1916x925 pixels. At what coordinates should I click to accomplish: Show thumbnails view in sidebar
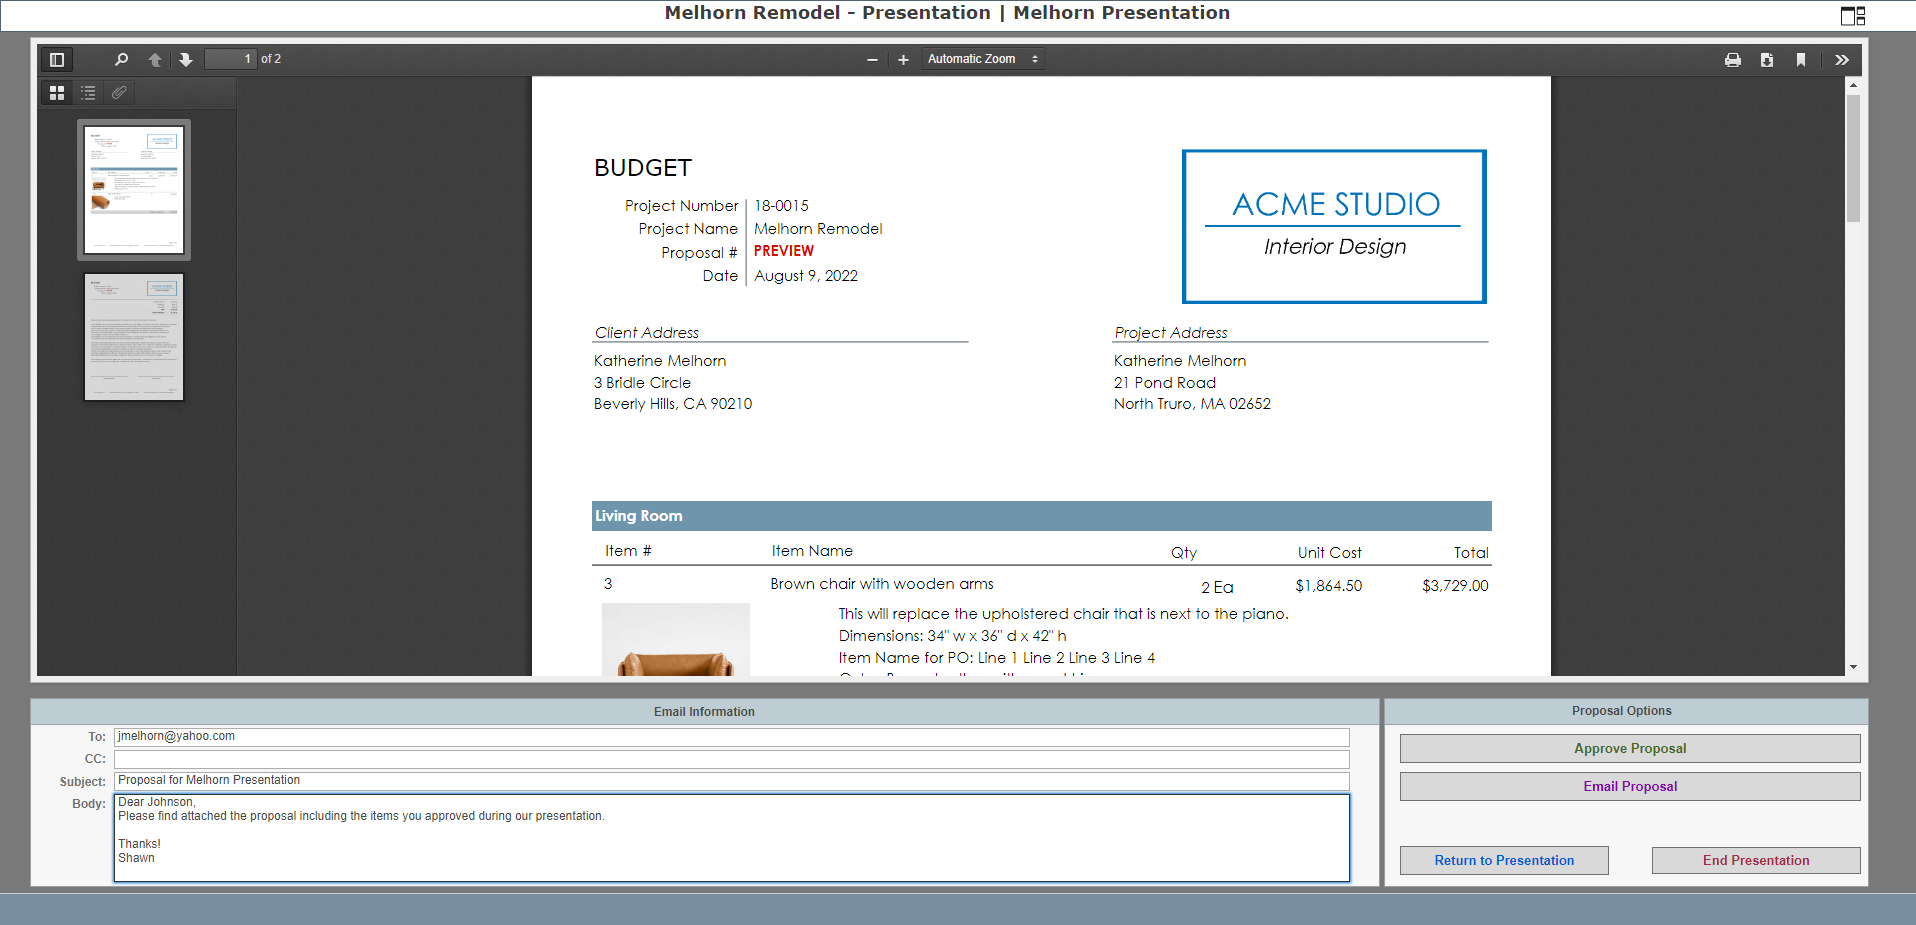coord(57,92)
